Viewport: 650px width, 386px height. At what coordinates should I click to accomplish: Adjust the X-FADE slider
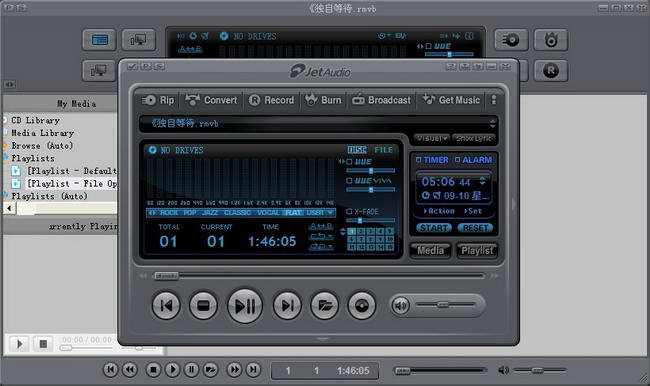371,221
